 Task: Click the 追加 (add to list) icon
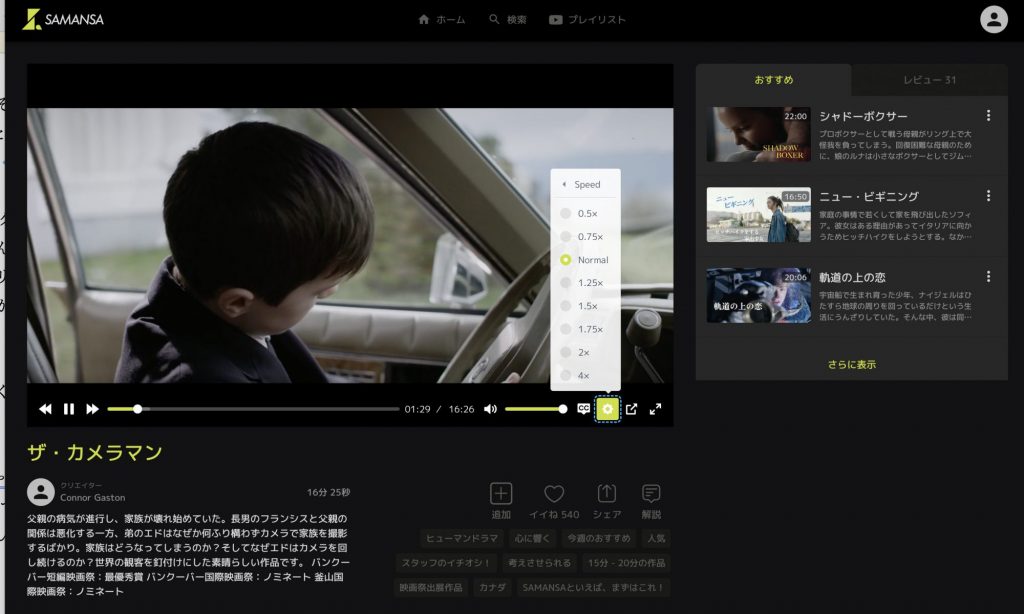click(500, 495)
